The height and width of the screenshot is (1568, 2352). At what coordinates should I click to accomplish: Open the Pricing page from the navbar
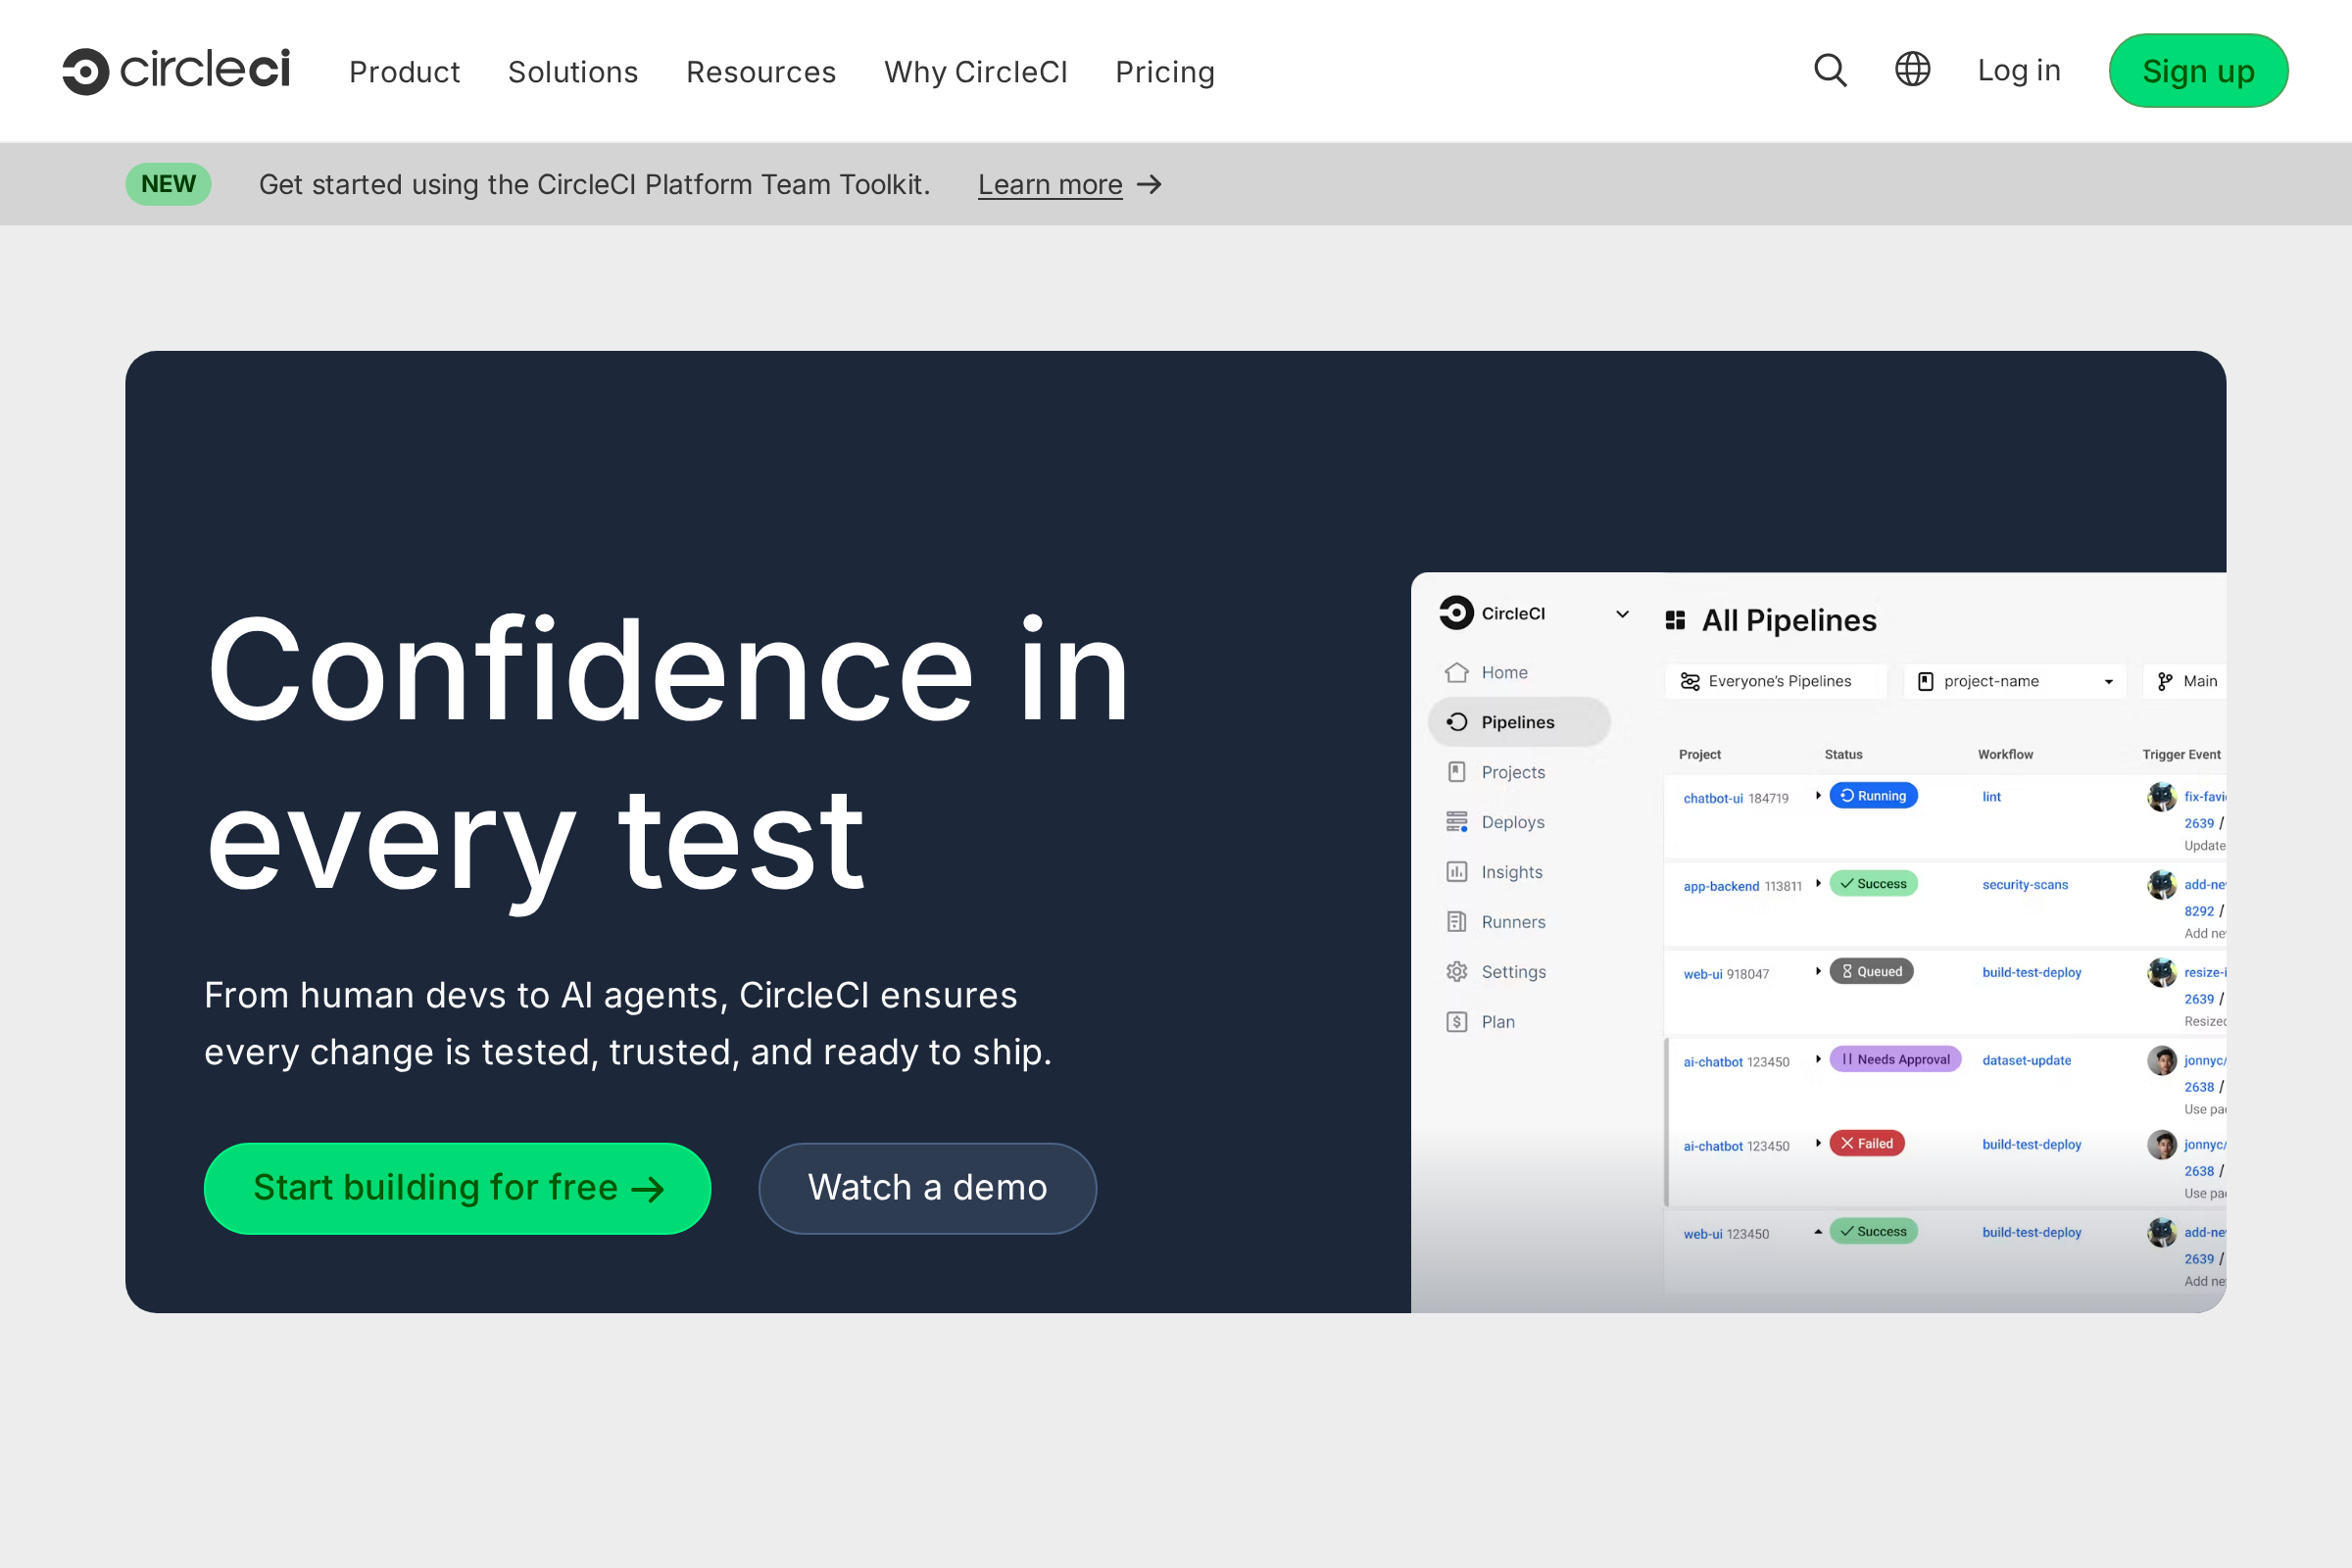pyautogui.click(x=1164, y=71)
